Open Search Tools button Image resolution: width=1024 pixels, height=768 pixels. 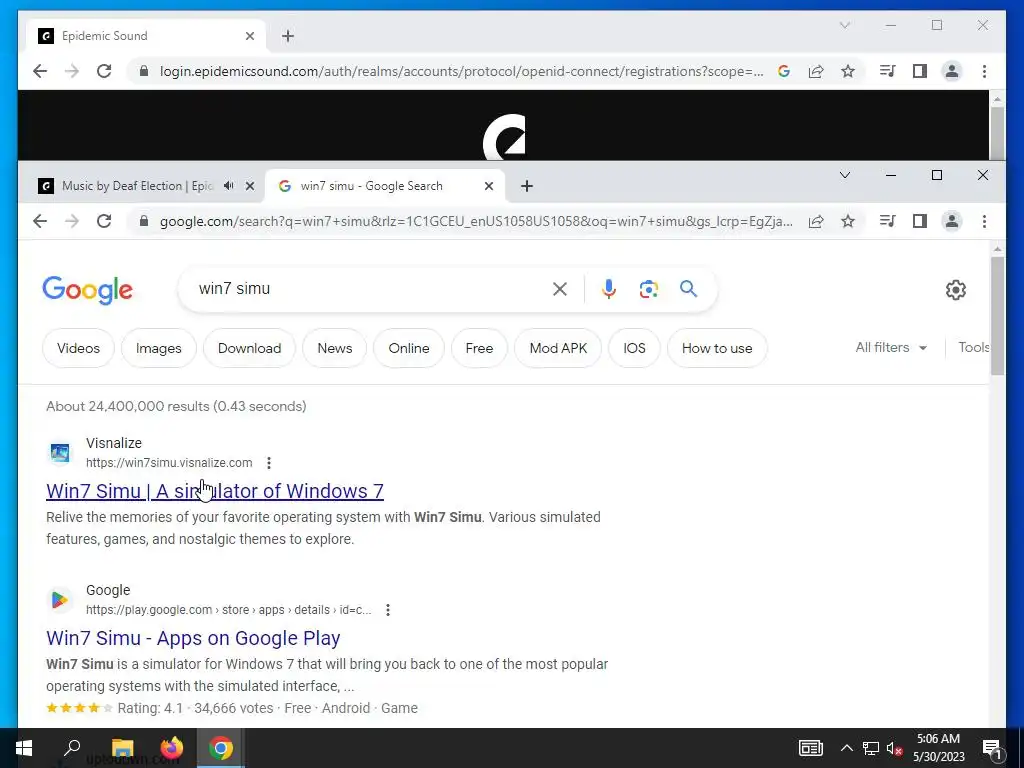(973, 347)
